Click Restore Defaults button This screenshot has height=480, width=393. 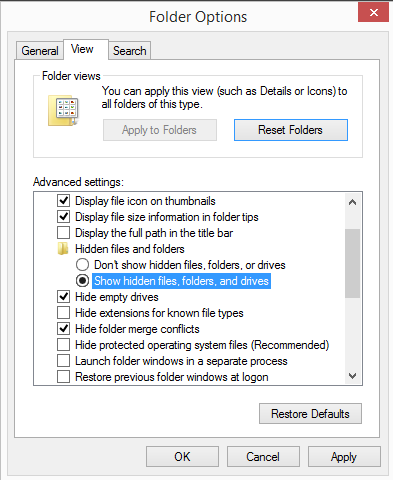pos(310,414)
